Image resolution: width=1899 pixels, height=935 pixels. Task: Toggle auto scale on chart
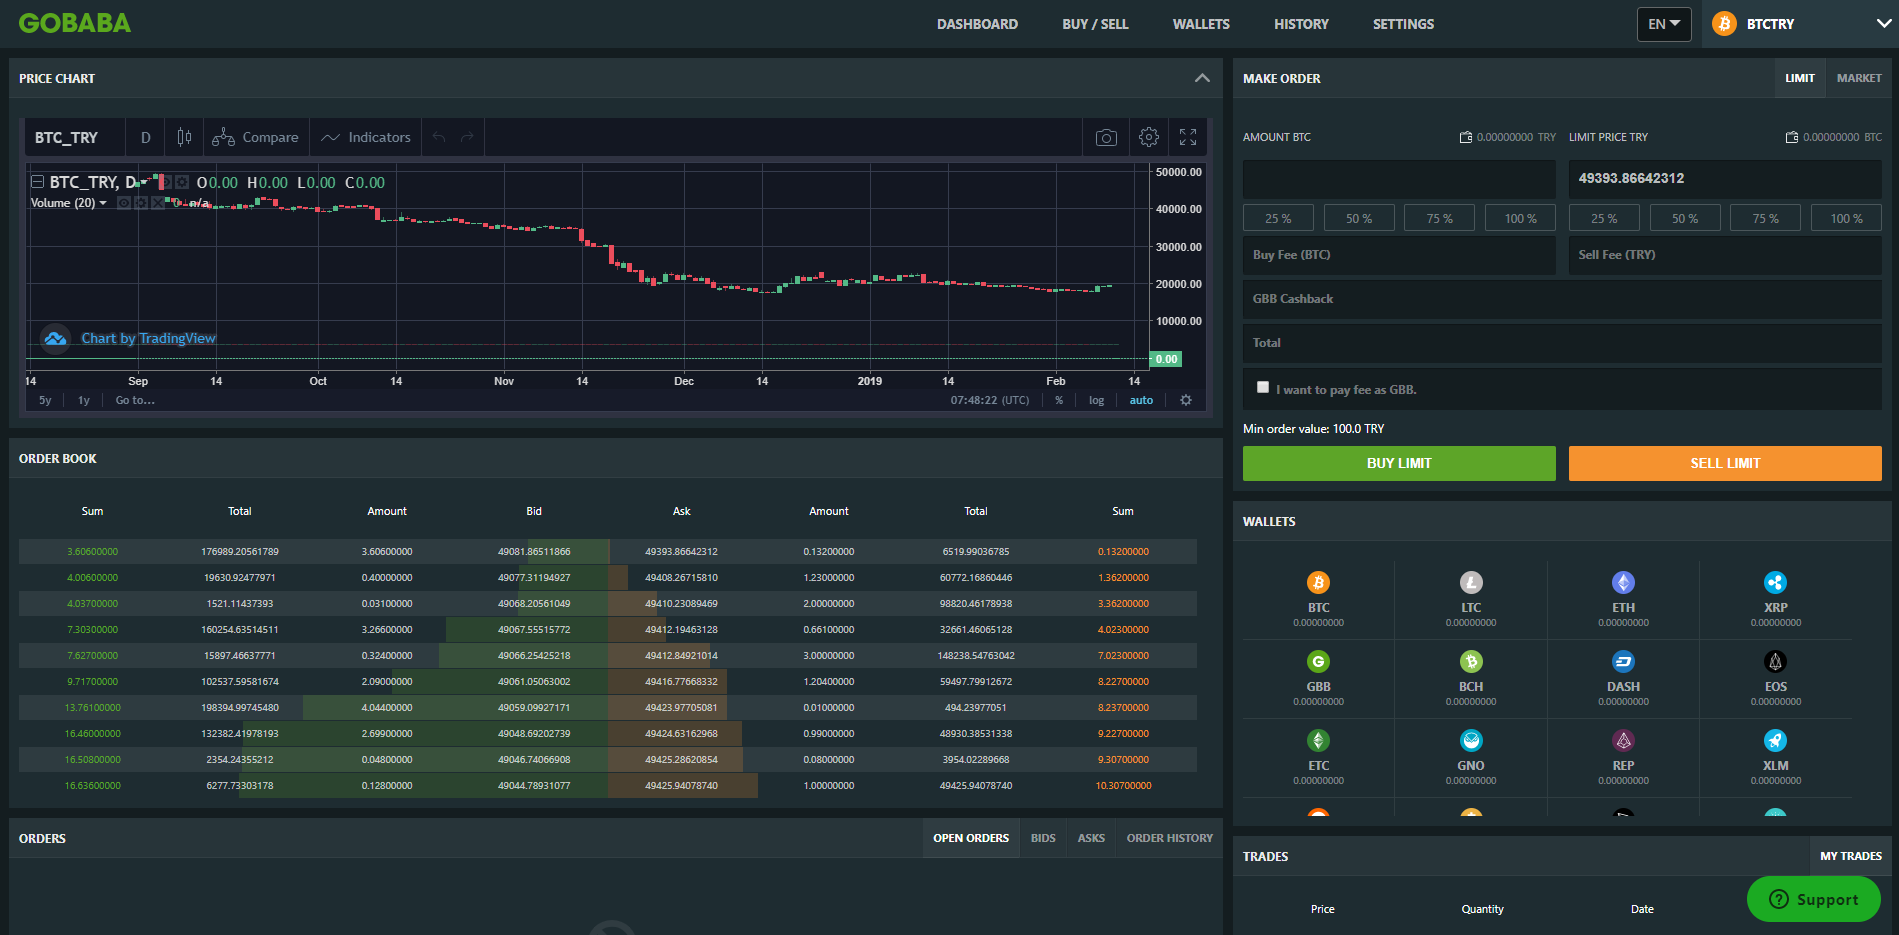point(1141,400)
